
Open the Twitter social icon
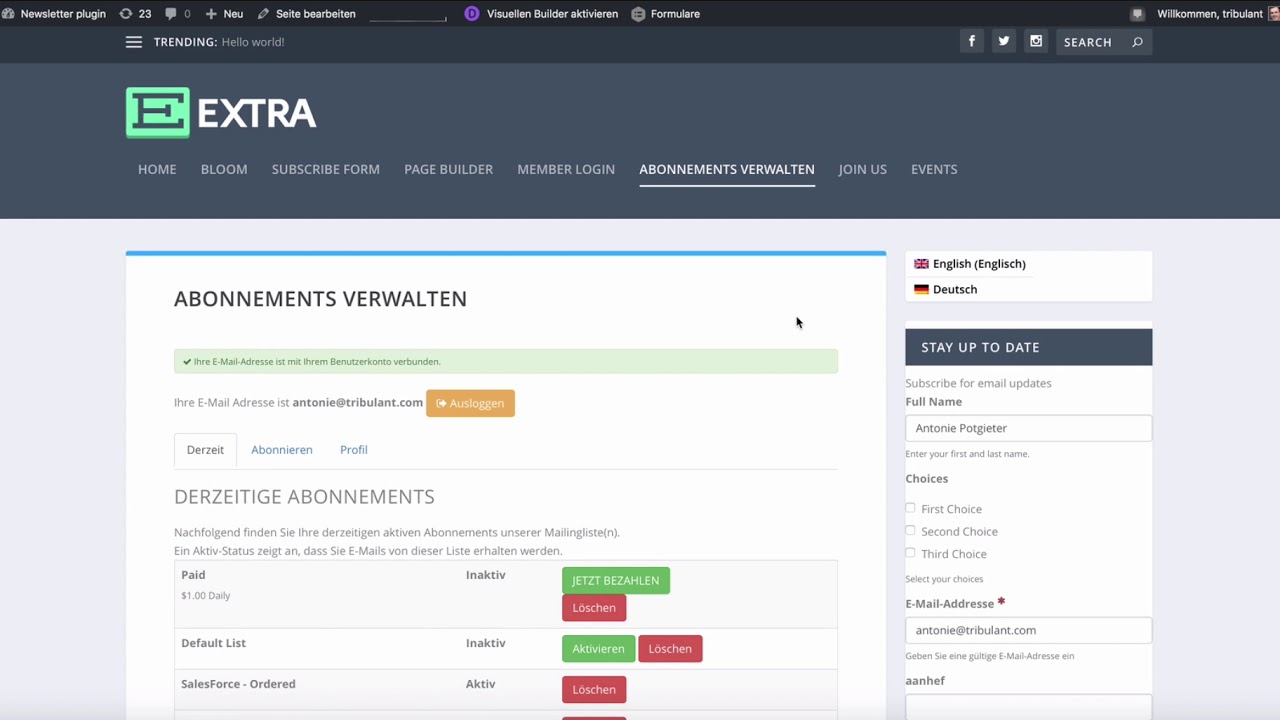point(1003,41)
